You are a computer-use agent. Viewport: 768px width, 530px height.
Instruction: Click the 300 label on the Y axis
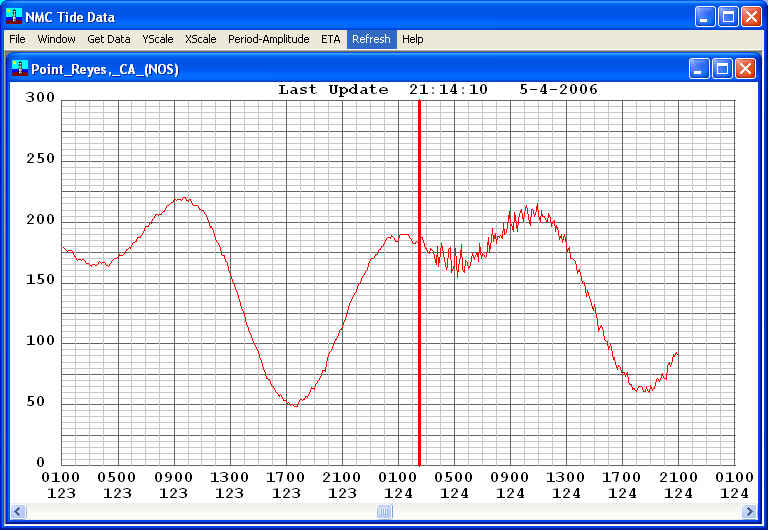click(41, 97)
